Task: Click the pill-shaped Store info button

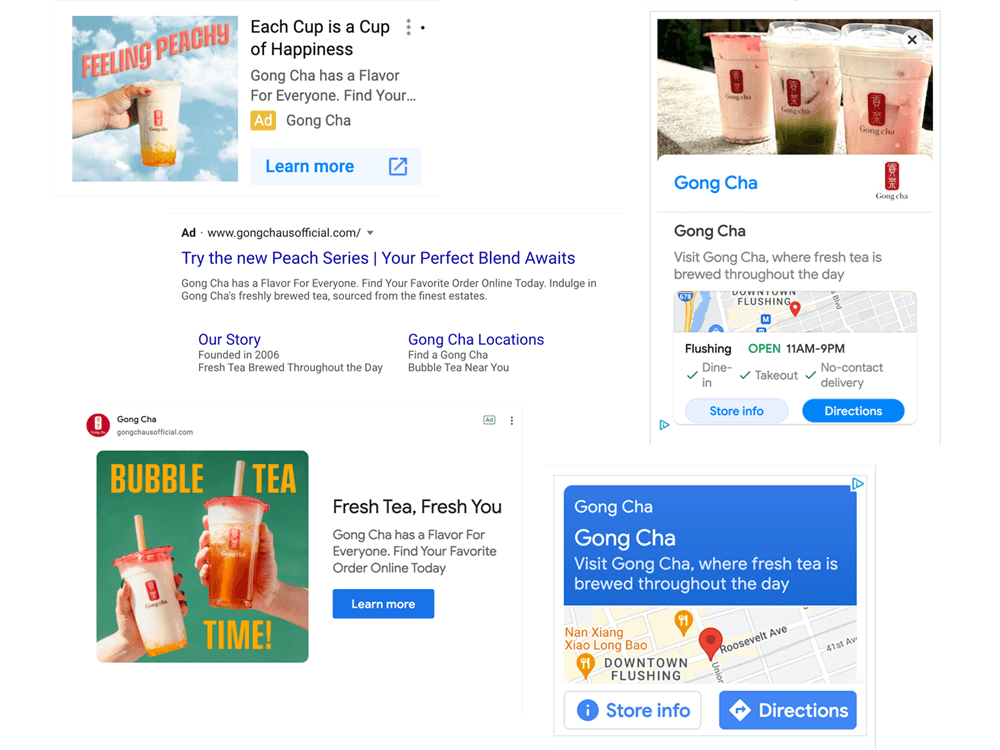Action: tap(737, 411)
